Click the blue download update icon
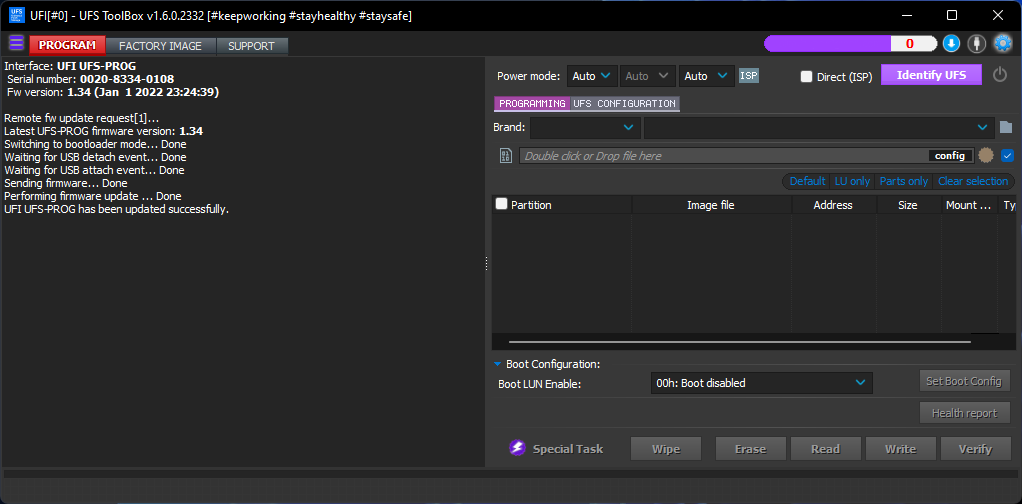This screenshot has height=504, width=1022. (951, 44)
